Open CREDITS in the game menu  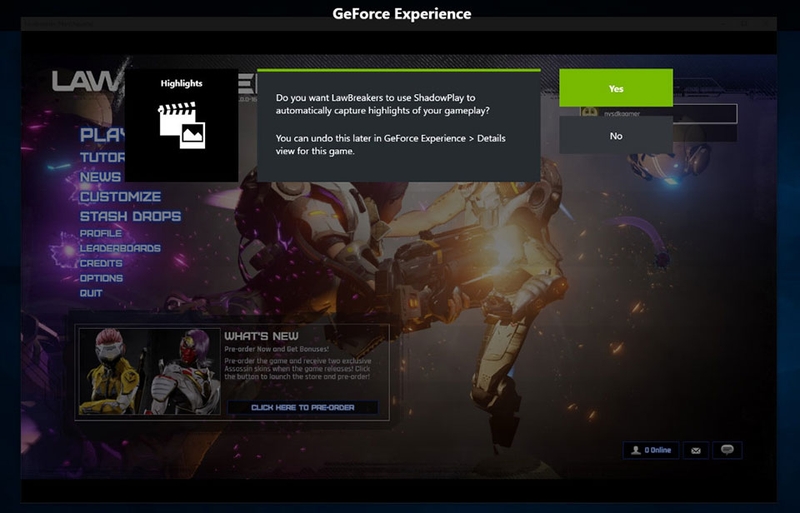(x=101, y=263)
